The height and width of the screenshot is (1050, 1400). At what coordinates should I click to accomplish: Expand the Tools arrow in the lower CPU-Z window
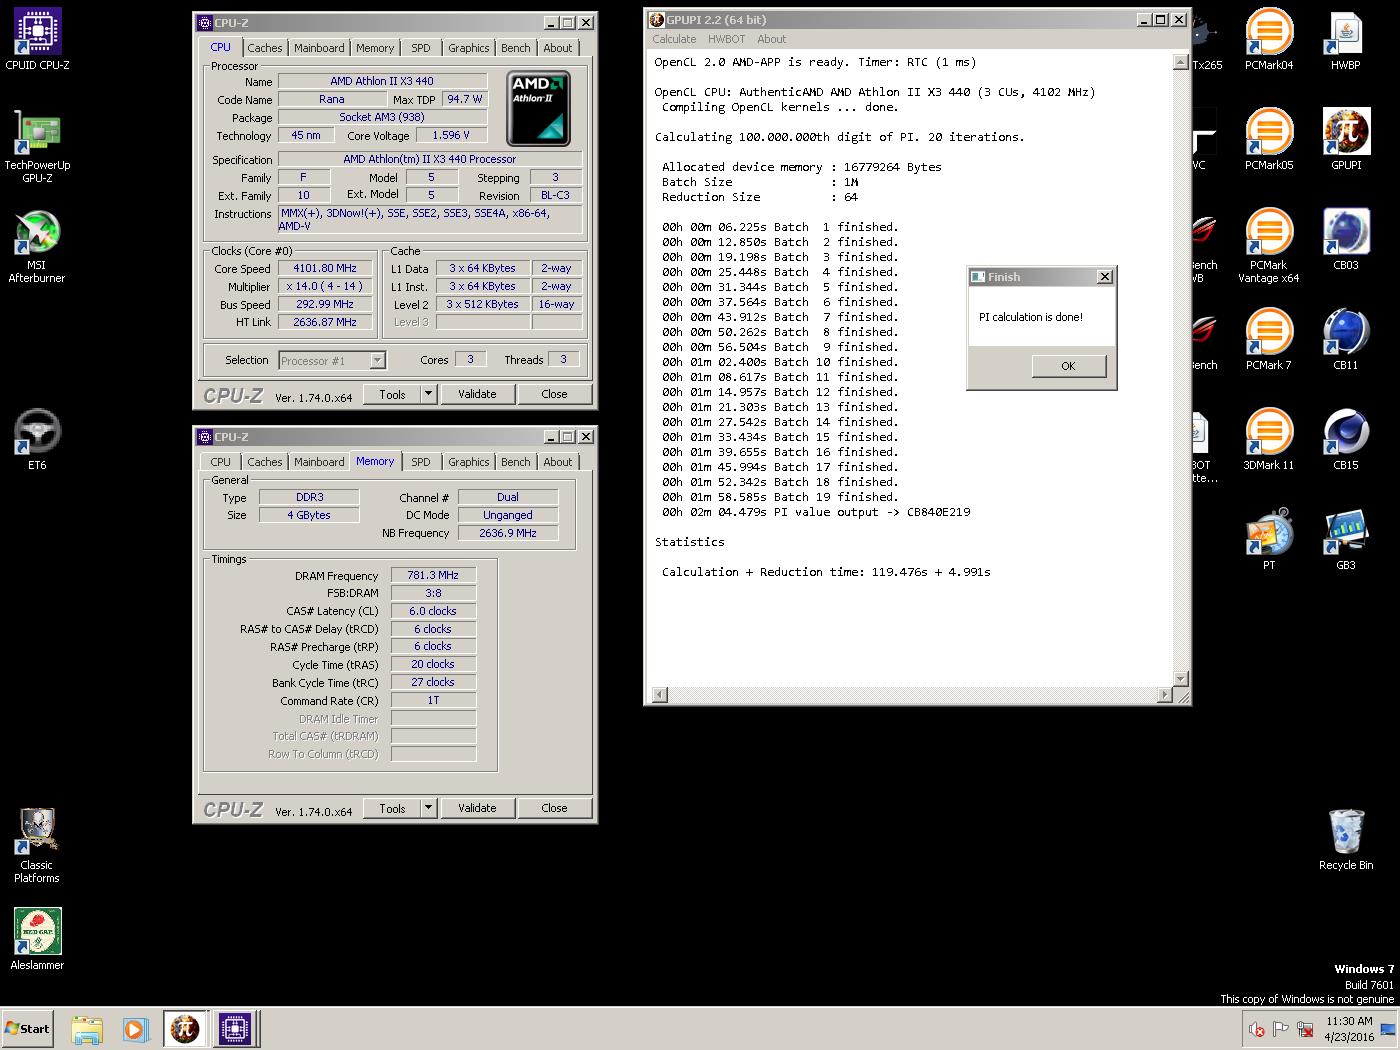pyautogui.click(x=428, y=808)
